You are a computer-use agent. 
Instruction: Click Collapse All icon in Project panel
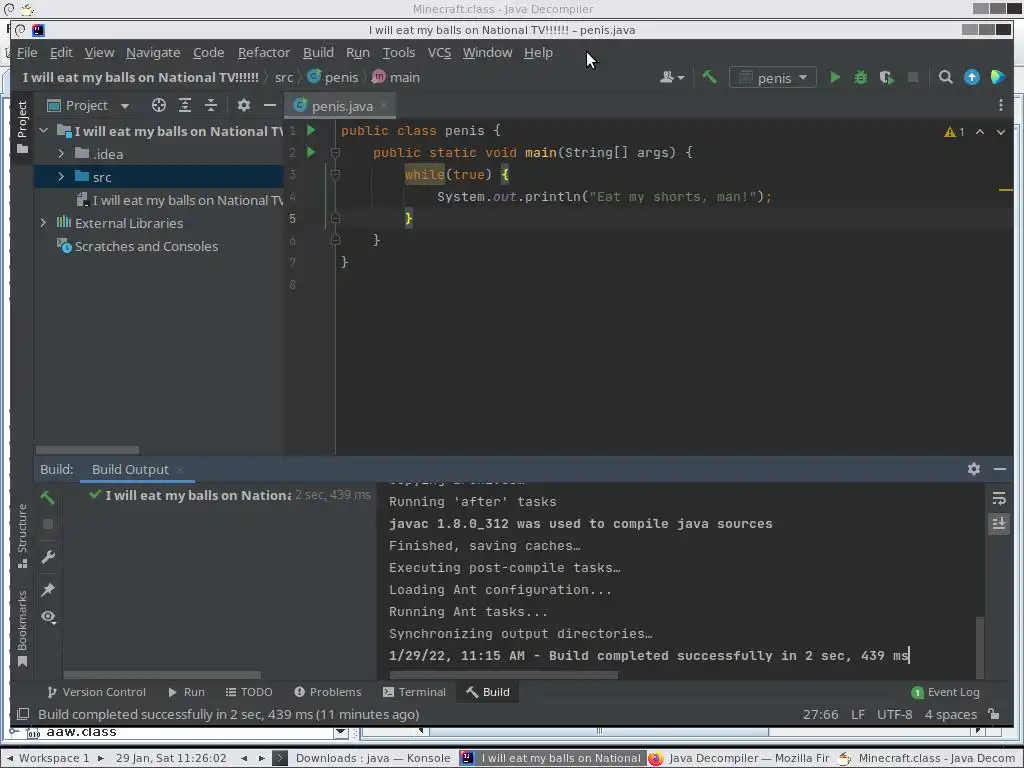click(x=210, y=105)
